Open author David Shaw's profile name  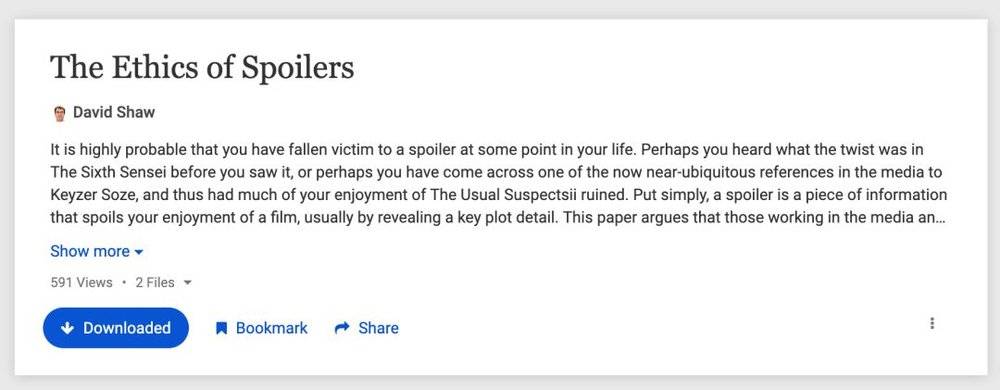114,113
